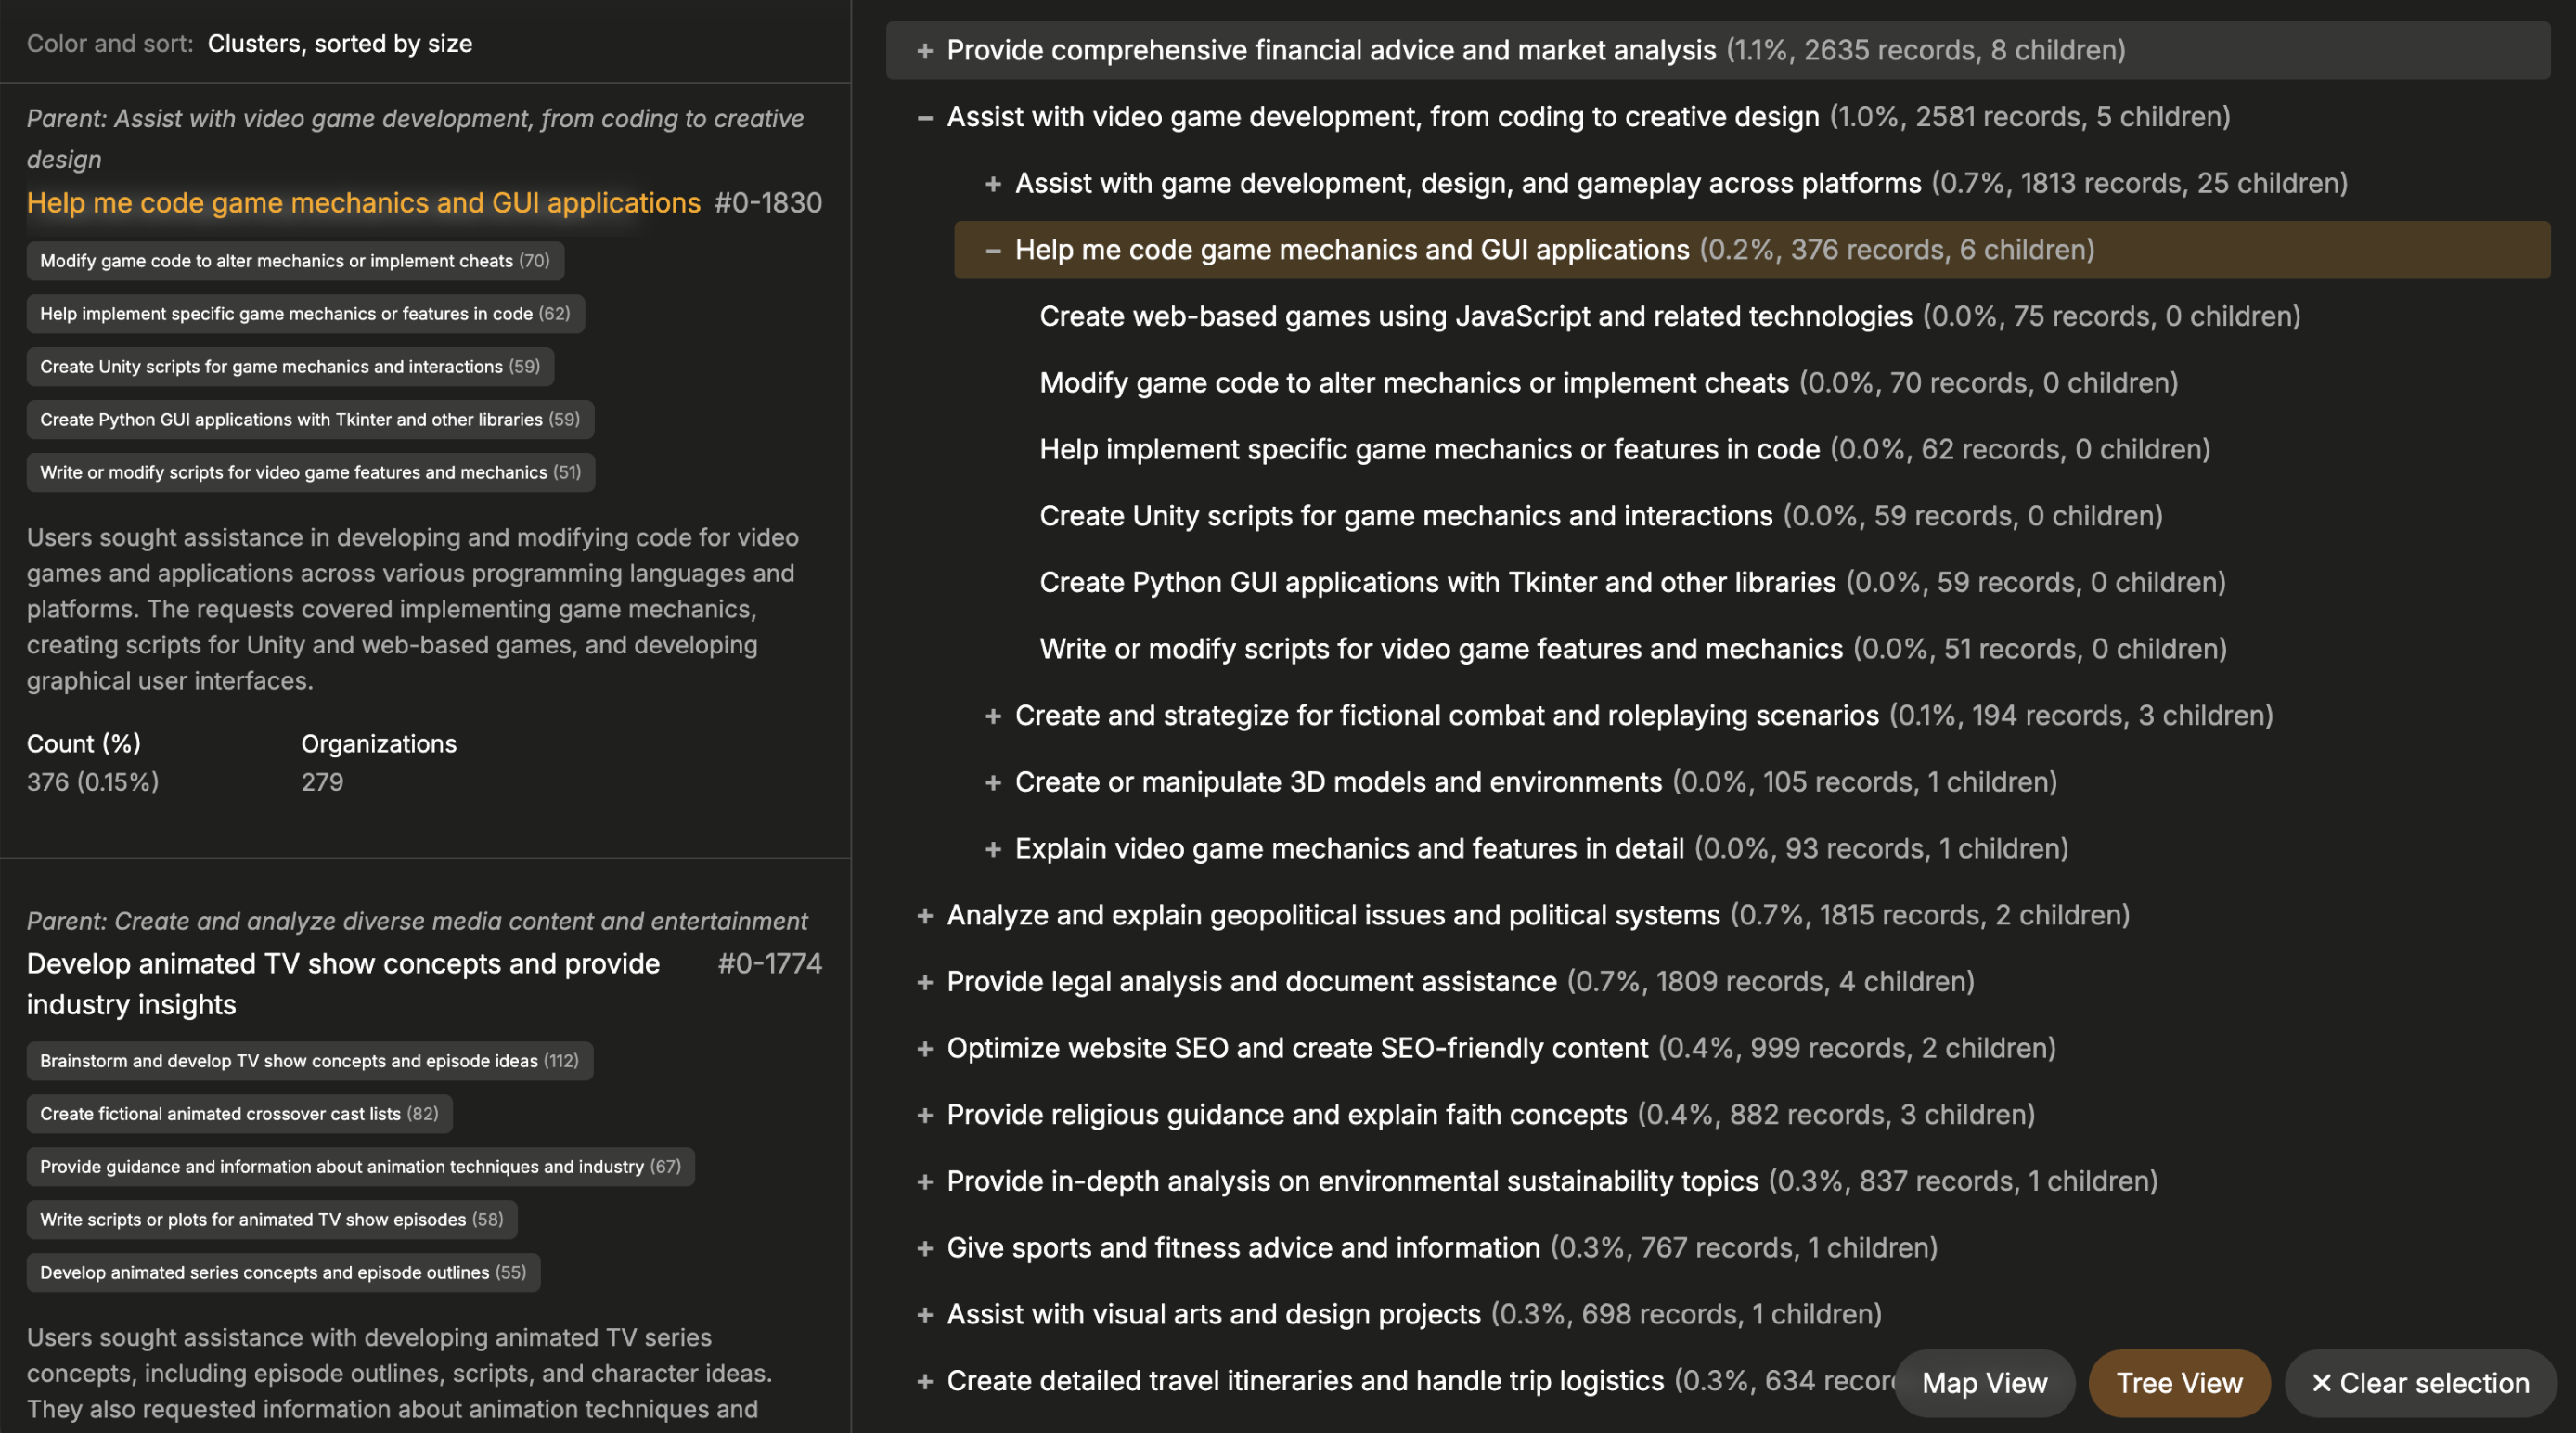
Task: Expand the SEO-friendly content cluster plus icon
Action: [925, 1049]
